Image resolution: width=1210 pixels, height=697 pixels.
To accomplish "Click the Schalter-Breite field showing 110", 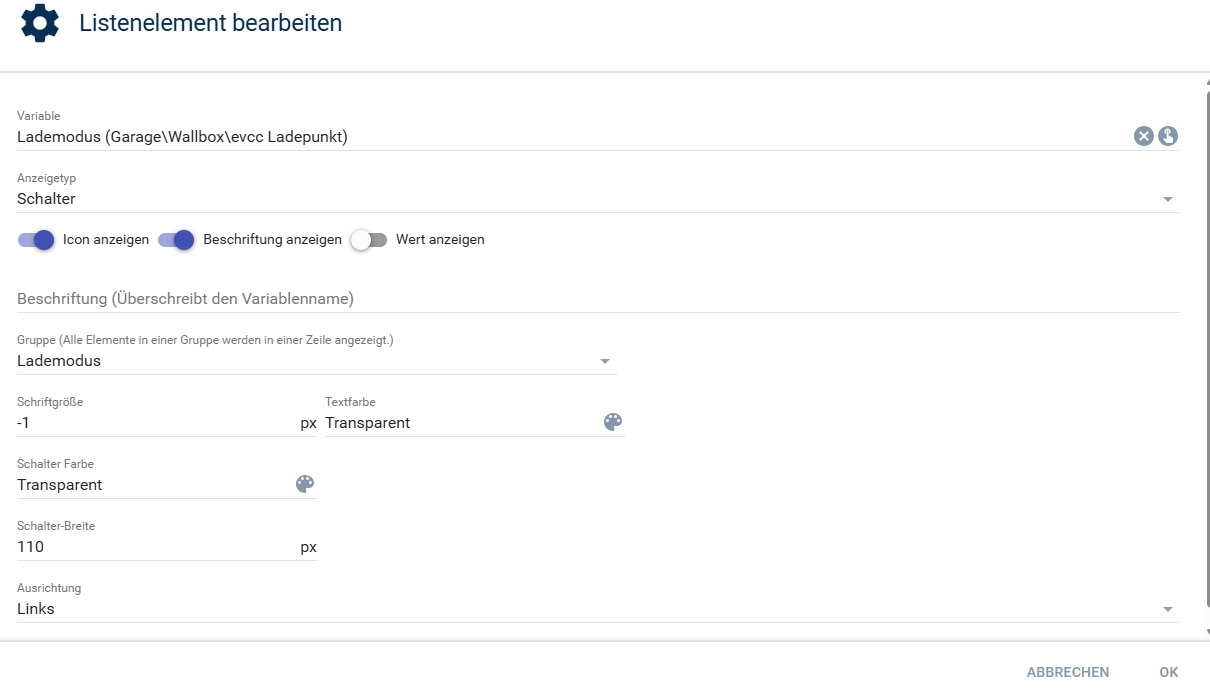I will [x=156, y=547].
